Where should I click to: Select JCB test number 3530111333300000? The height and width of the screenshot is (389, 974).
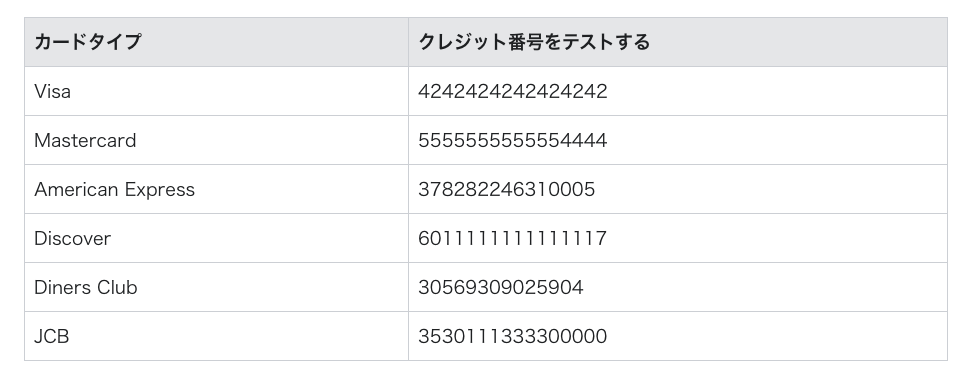512,337
